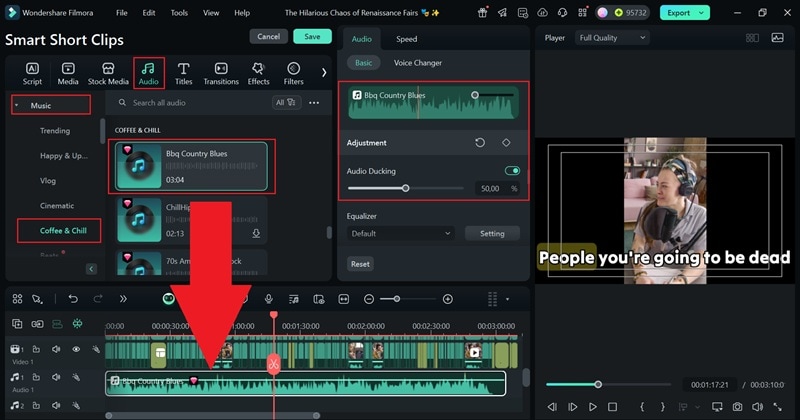Image resolution: width=800 pixels, height=420 pixels.
Task: Toggle Audio Ducking switch
Action: pos(512,171)
